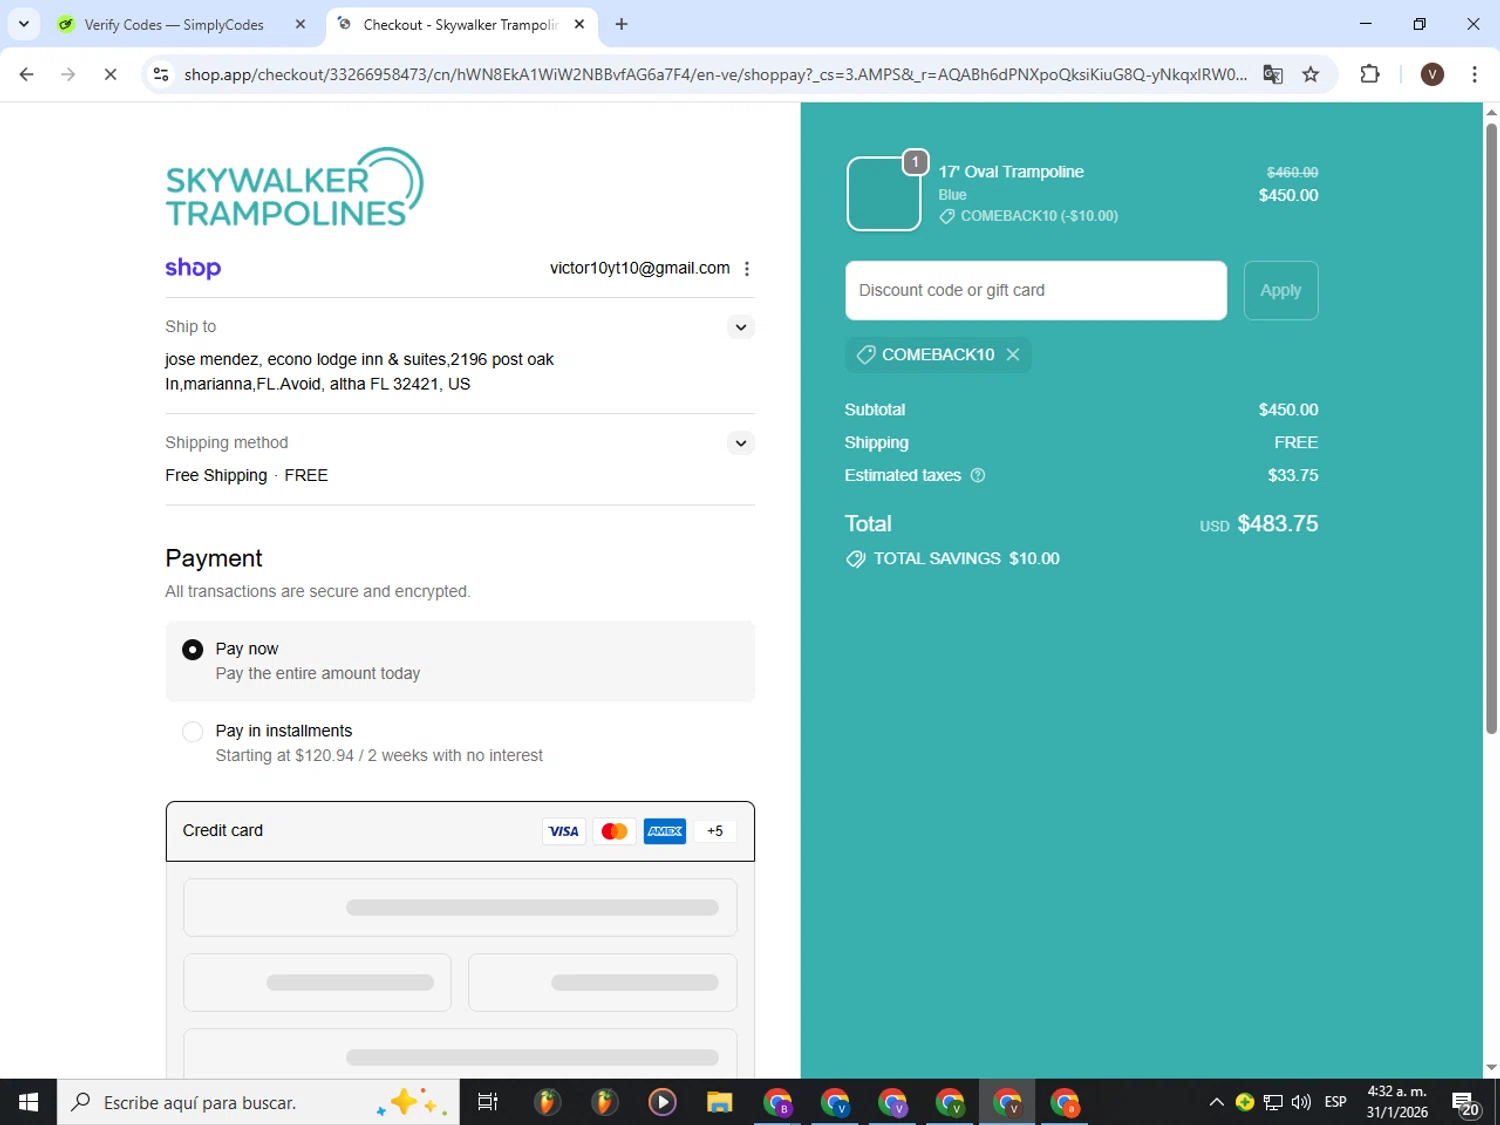Click the 17' Oval Trampoline product thumbnail

[x=884, y=194]
